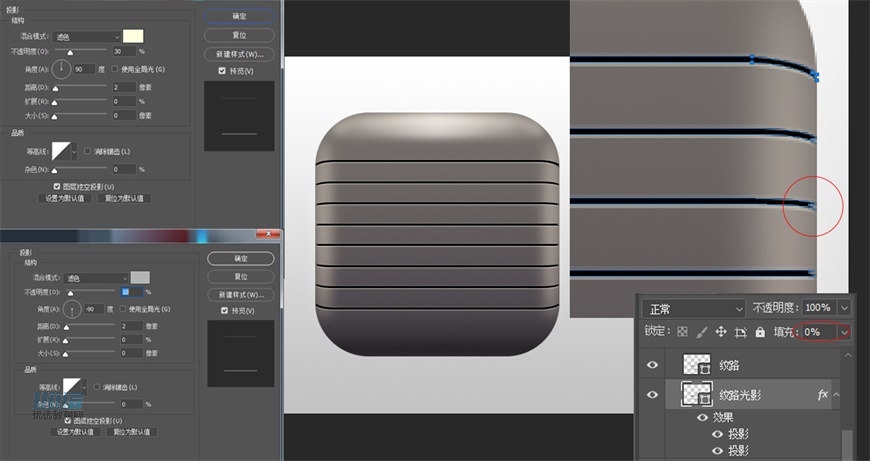Open 等高线 contour picker in the 10% opacity dialog

coord(84,387)
